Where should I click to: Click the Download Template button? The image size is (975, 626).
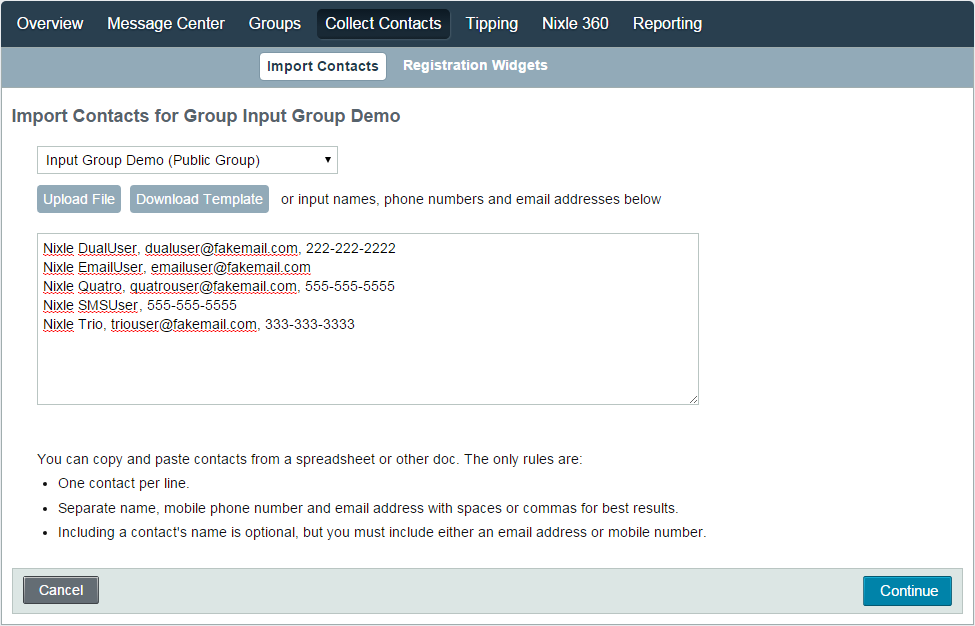point(199,199)
